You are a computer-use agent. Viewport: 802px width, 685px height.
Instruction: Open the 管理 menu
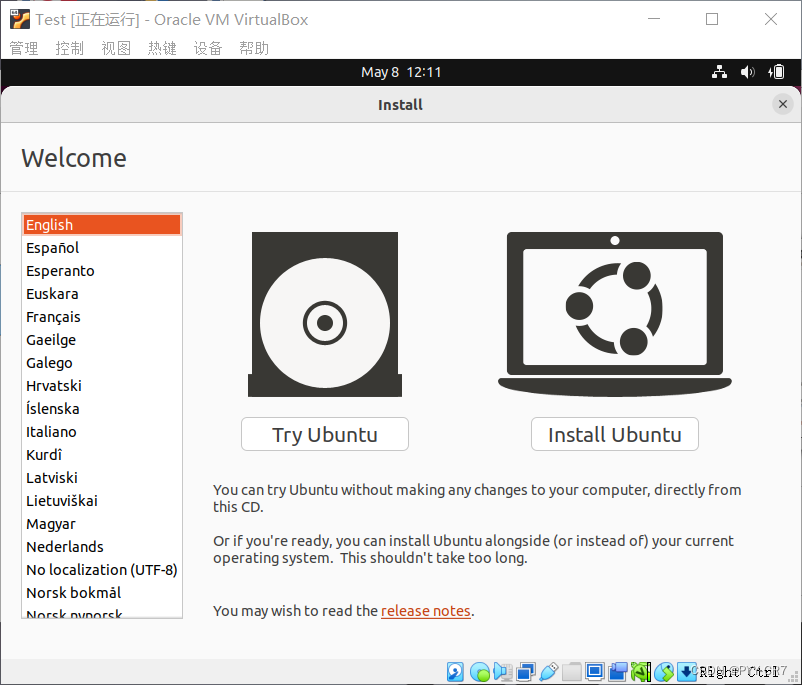tap(24, 48)
